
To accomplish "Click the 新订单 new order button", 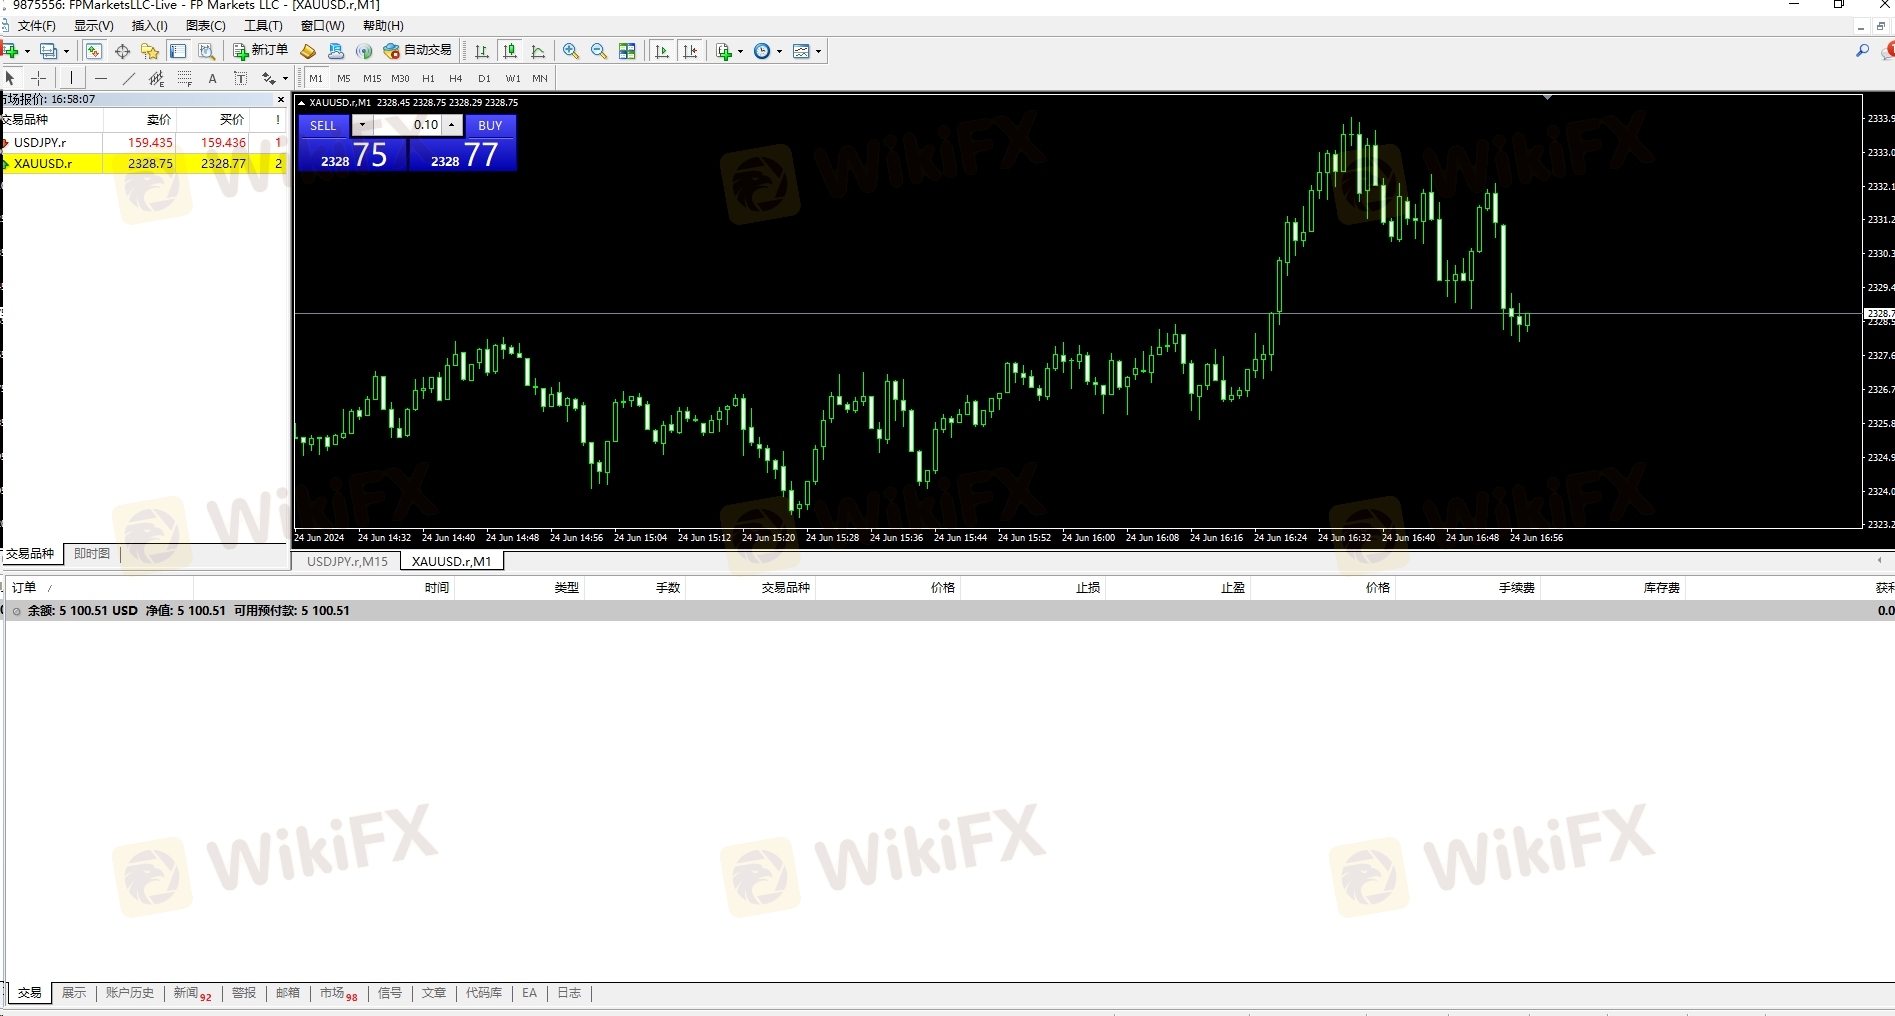I will tap(260, 50).
